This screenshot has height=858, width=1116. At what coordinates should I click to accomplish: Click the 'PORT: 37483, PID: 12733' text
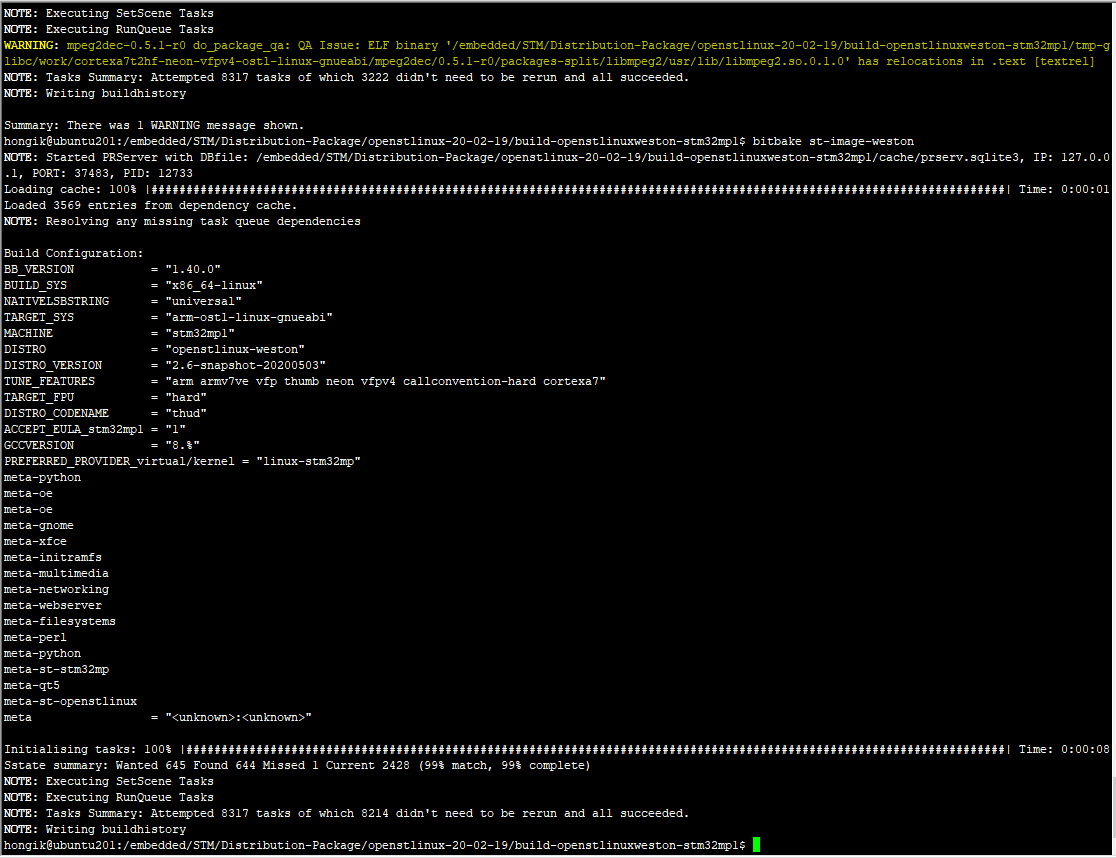[112, 174]
